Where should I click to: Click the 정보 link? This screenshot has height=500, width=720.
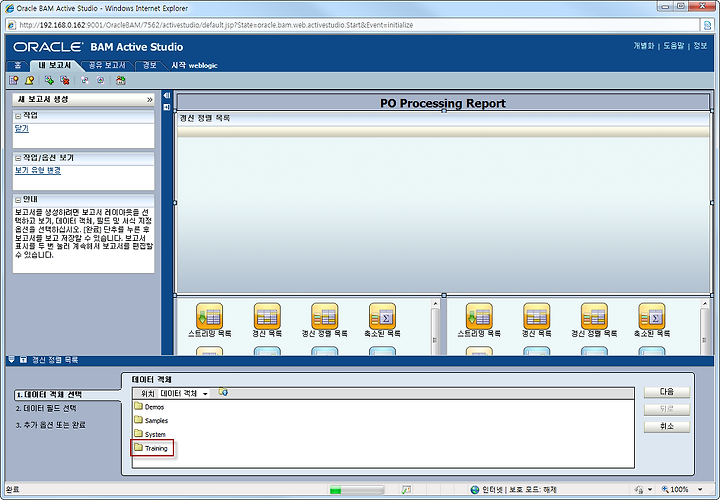(x=700, y=45)
